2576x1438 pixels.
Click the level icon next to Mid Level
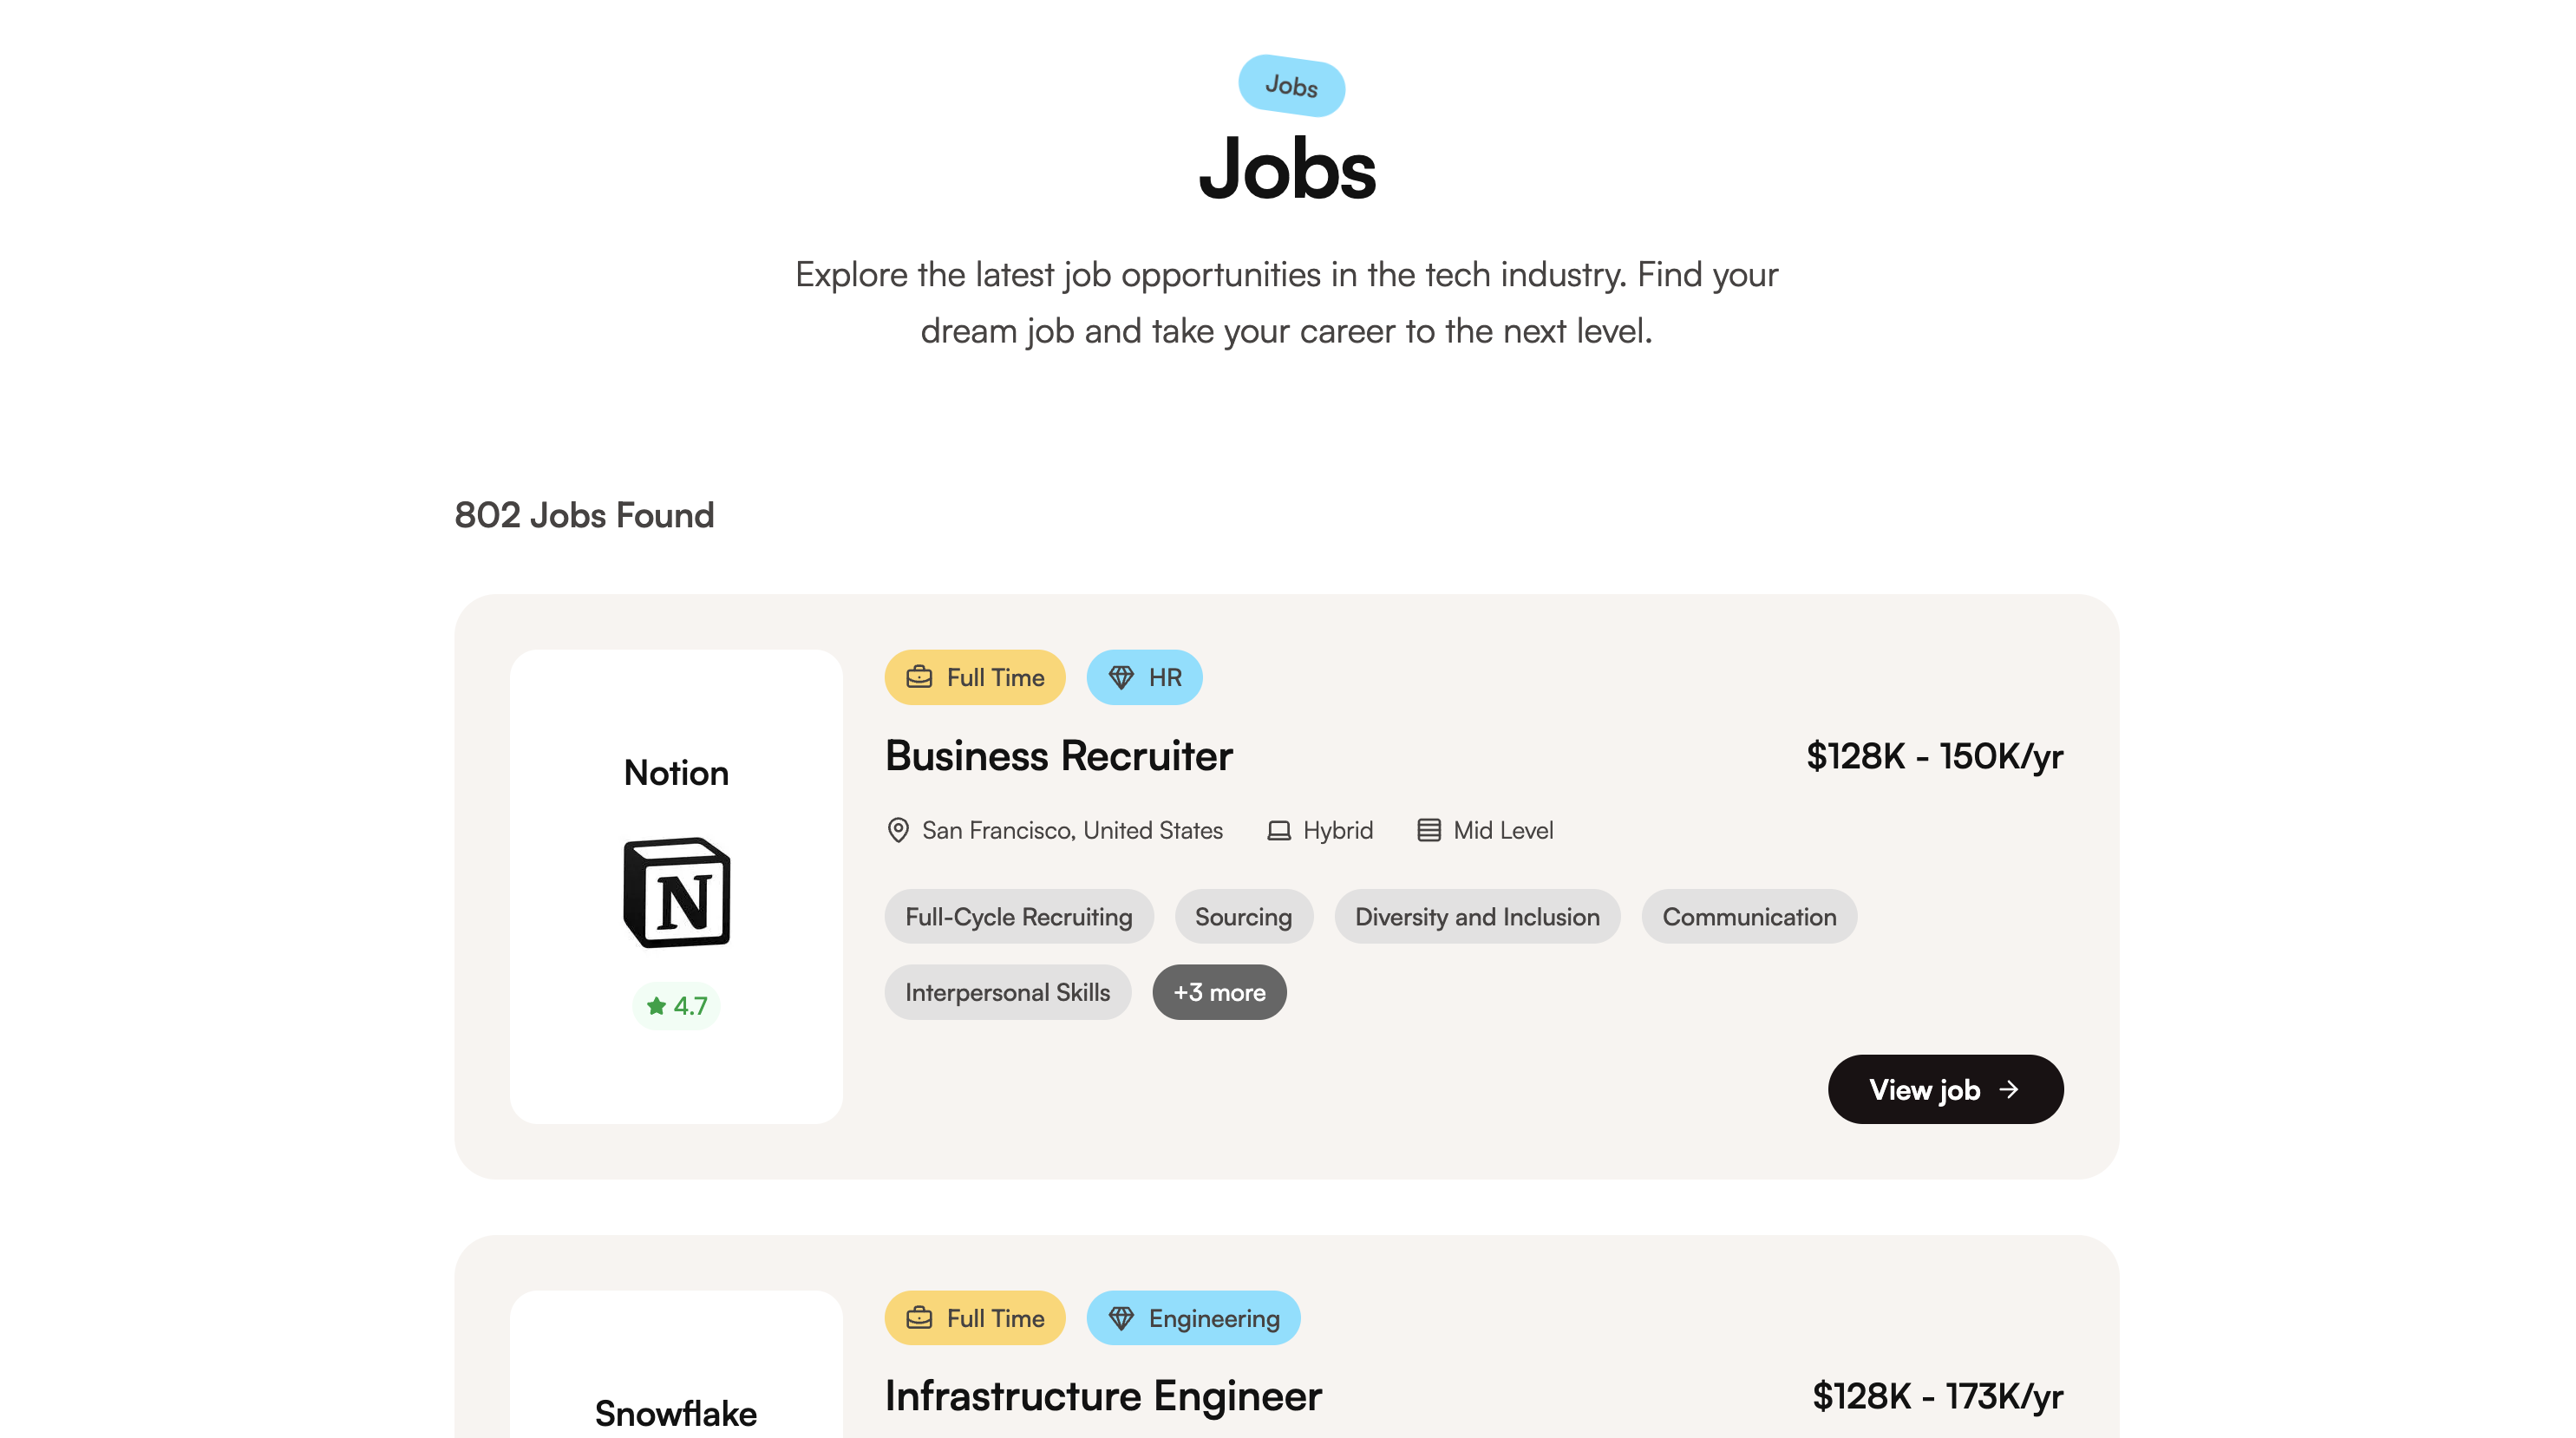[x=1429, y=830]
